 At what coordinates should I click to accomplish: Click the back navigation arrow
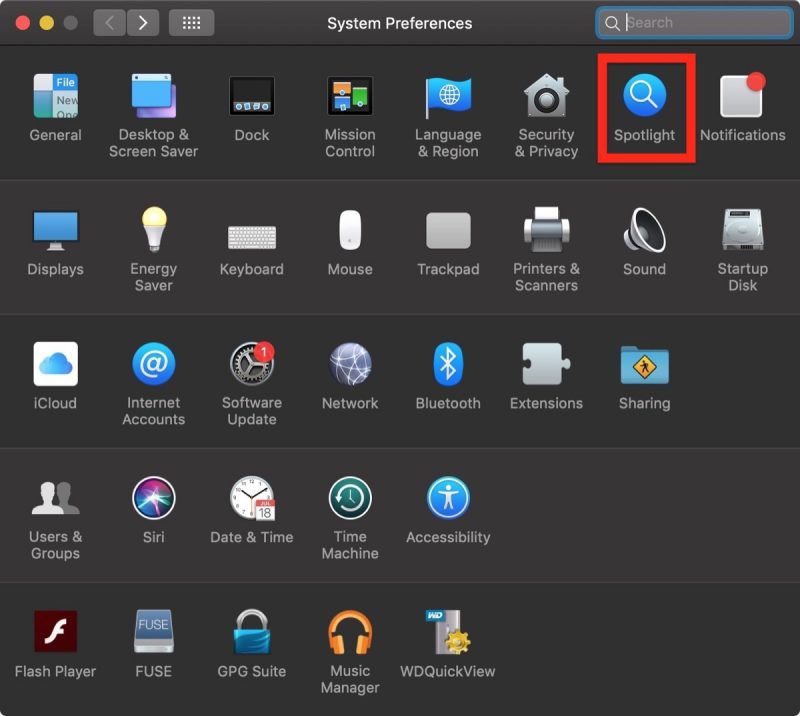[110, 22]
